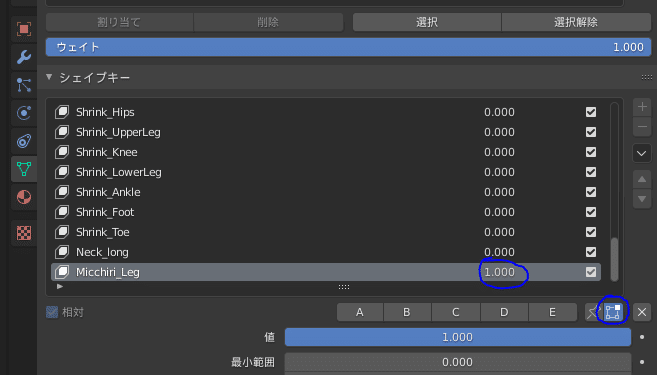Open the shape key specials dropdown menu
Screen dimensions: 657x375
pyautogui.click(x=642, y=153)
